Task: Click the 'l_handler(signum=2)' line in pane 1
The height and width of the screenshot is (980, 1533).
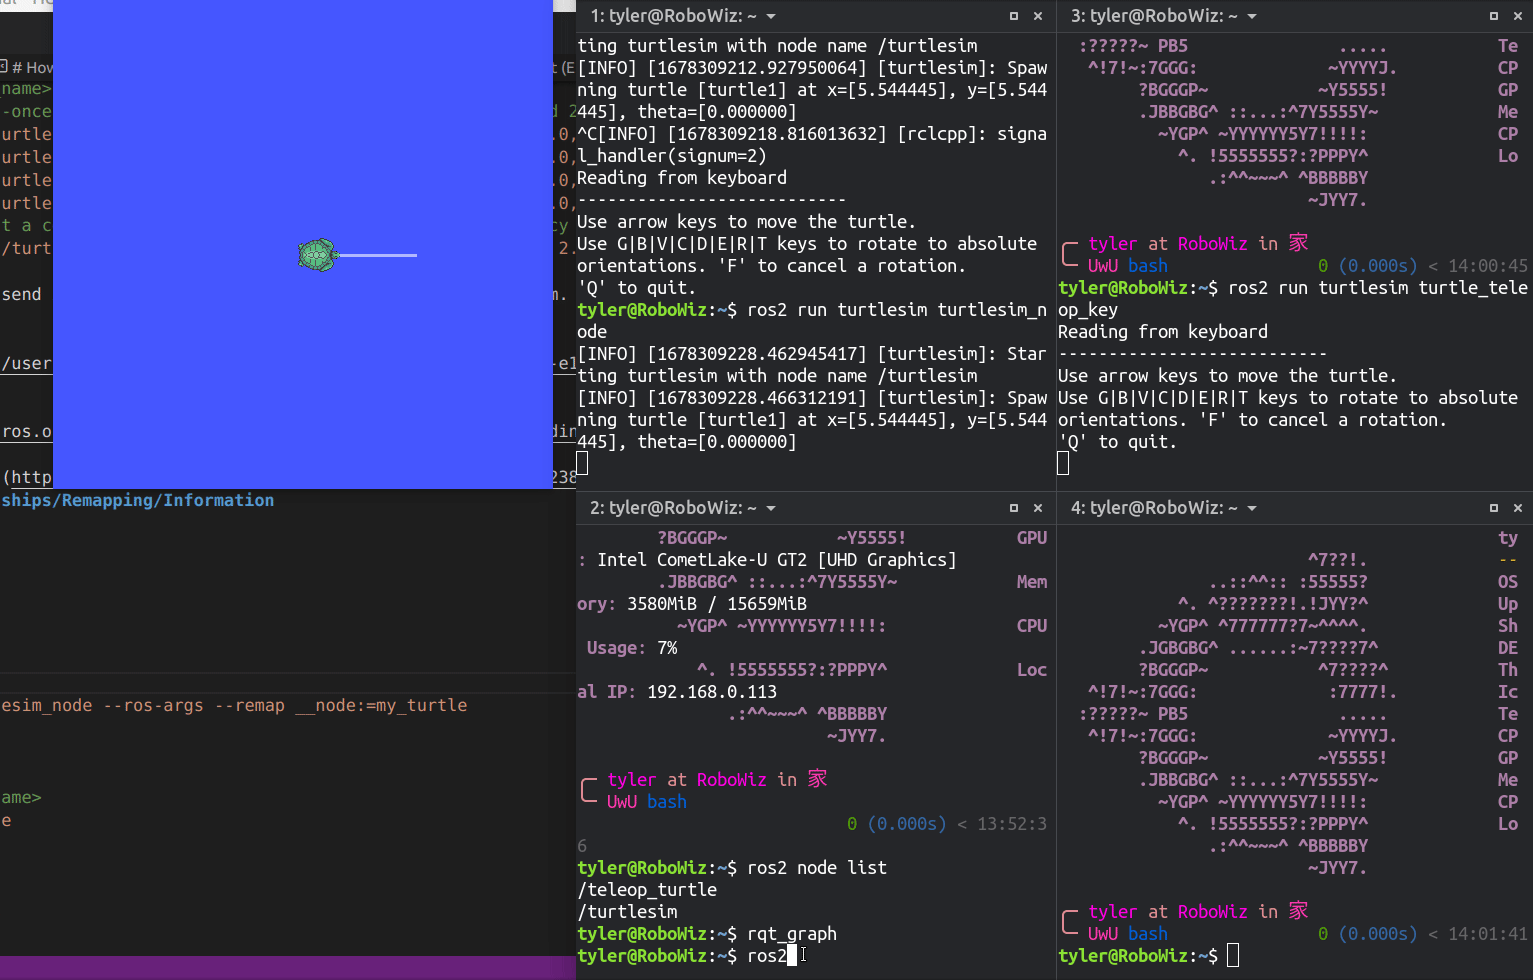Action: pos(672,156)
